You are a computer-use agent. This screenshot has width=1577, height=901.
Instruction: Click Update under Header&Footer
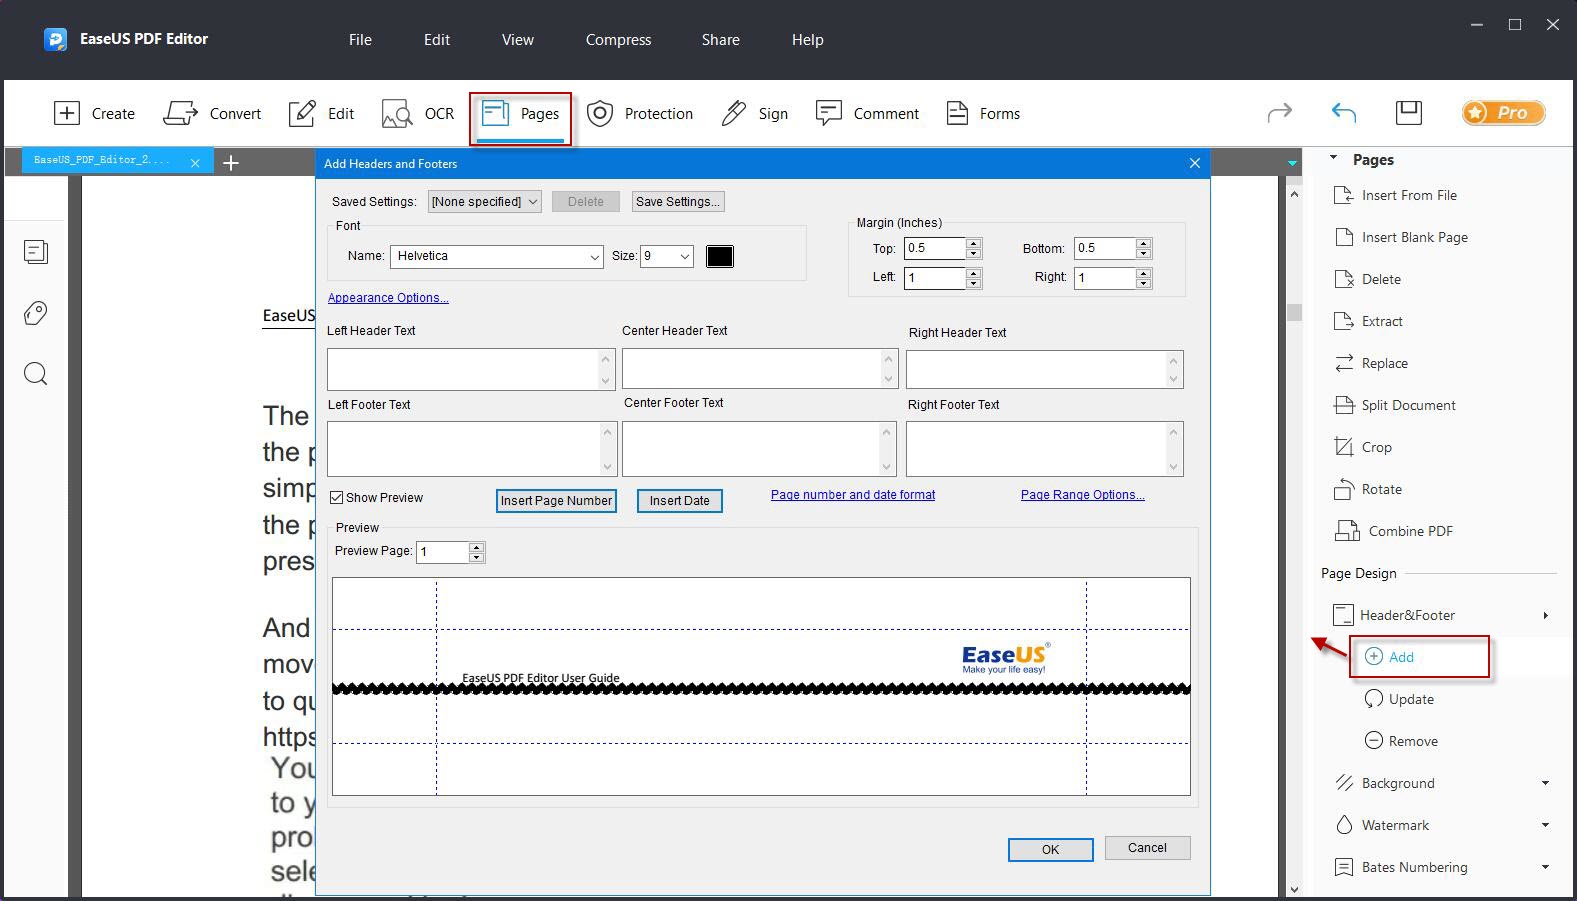[1399, 699]
